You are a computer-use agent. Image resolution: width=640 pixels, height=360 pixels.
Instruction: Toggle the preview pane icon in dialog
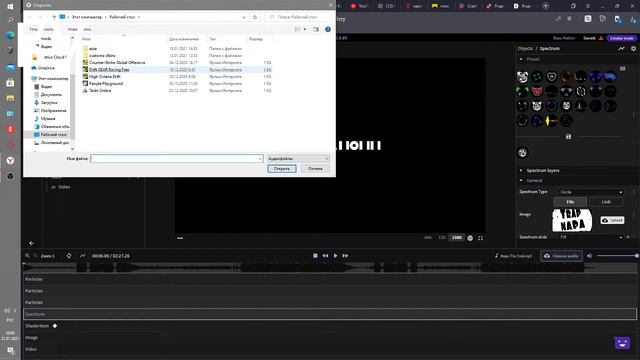[x=316, y=29]
